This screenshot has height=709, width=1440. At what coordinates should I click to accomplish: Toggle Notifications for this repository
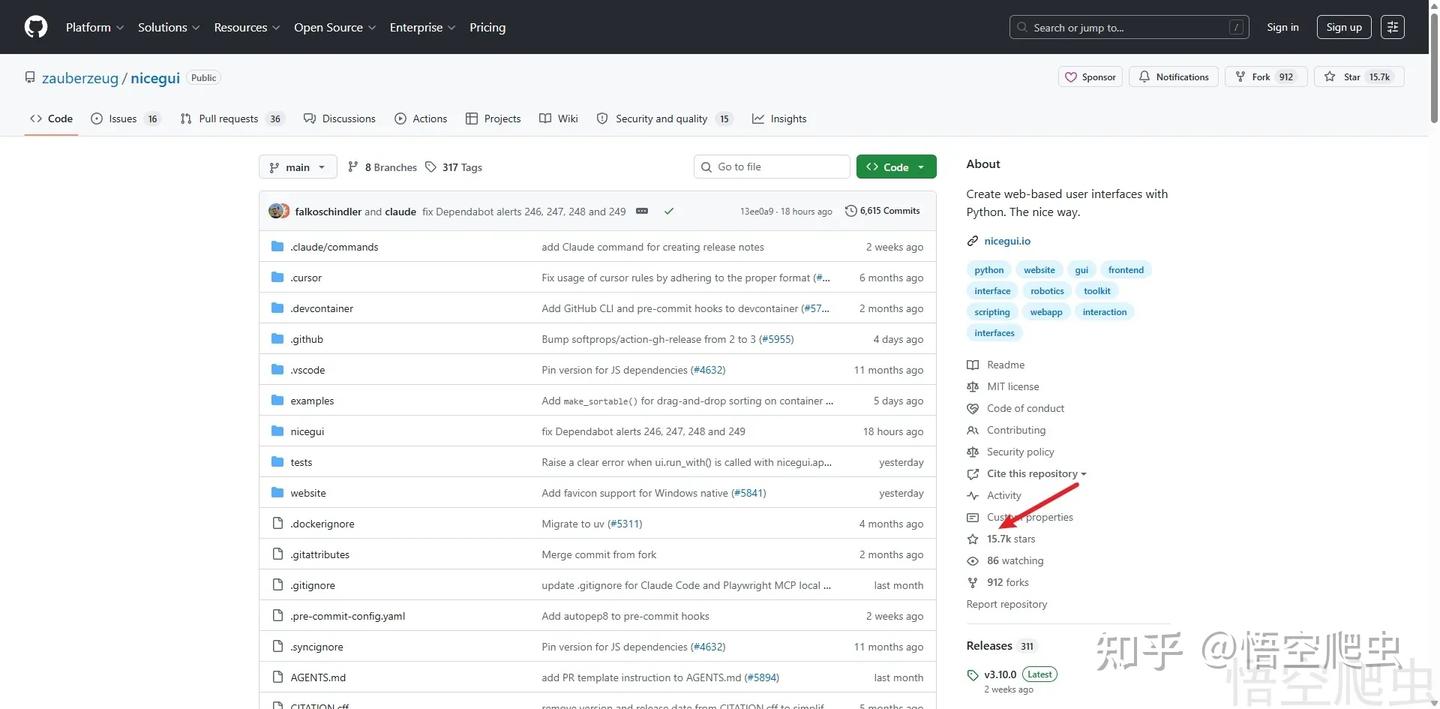pyautogui.click(x=1174, y=77)
